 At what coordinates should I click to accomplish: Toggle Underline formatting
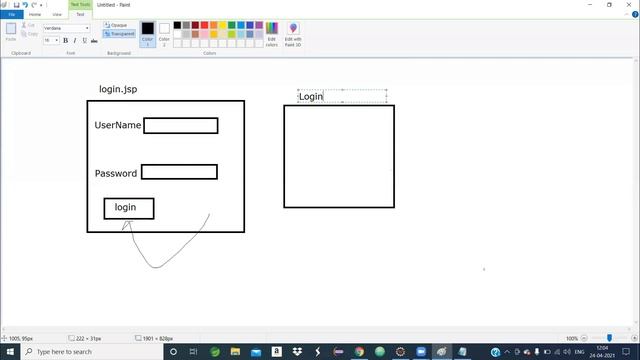[84, 40]
